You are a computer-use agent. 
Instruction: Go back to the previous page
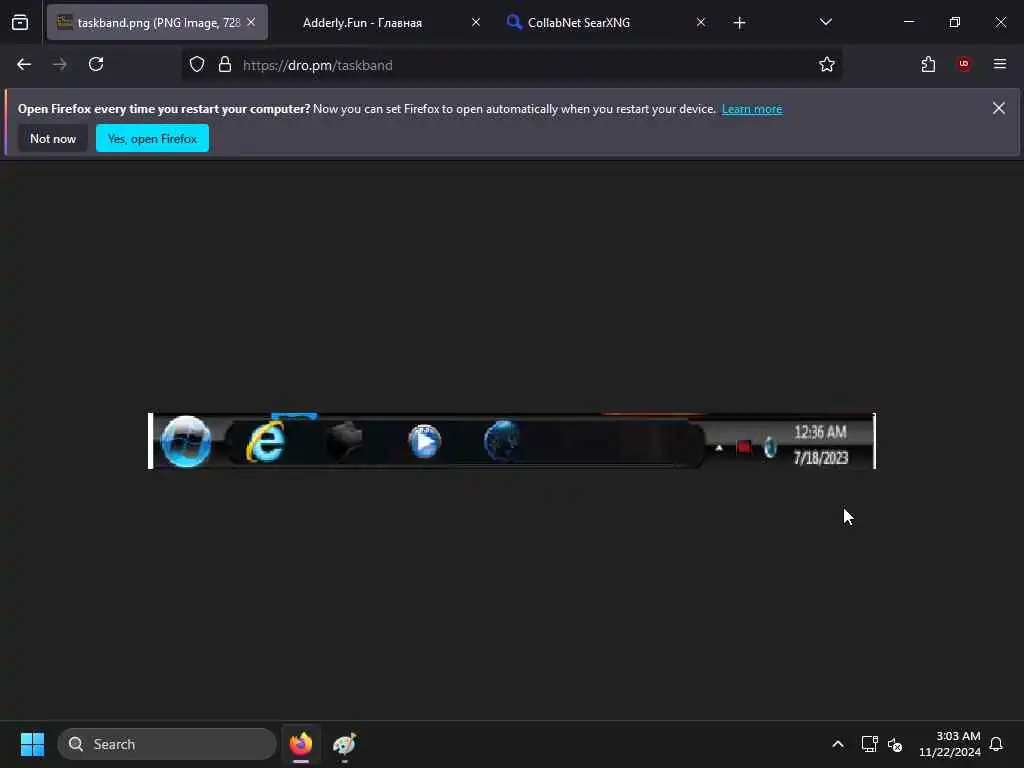[x=24, y=65]
